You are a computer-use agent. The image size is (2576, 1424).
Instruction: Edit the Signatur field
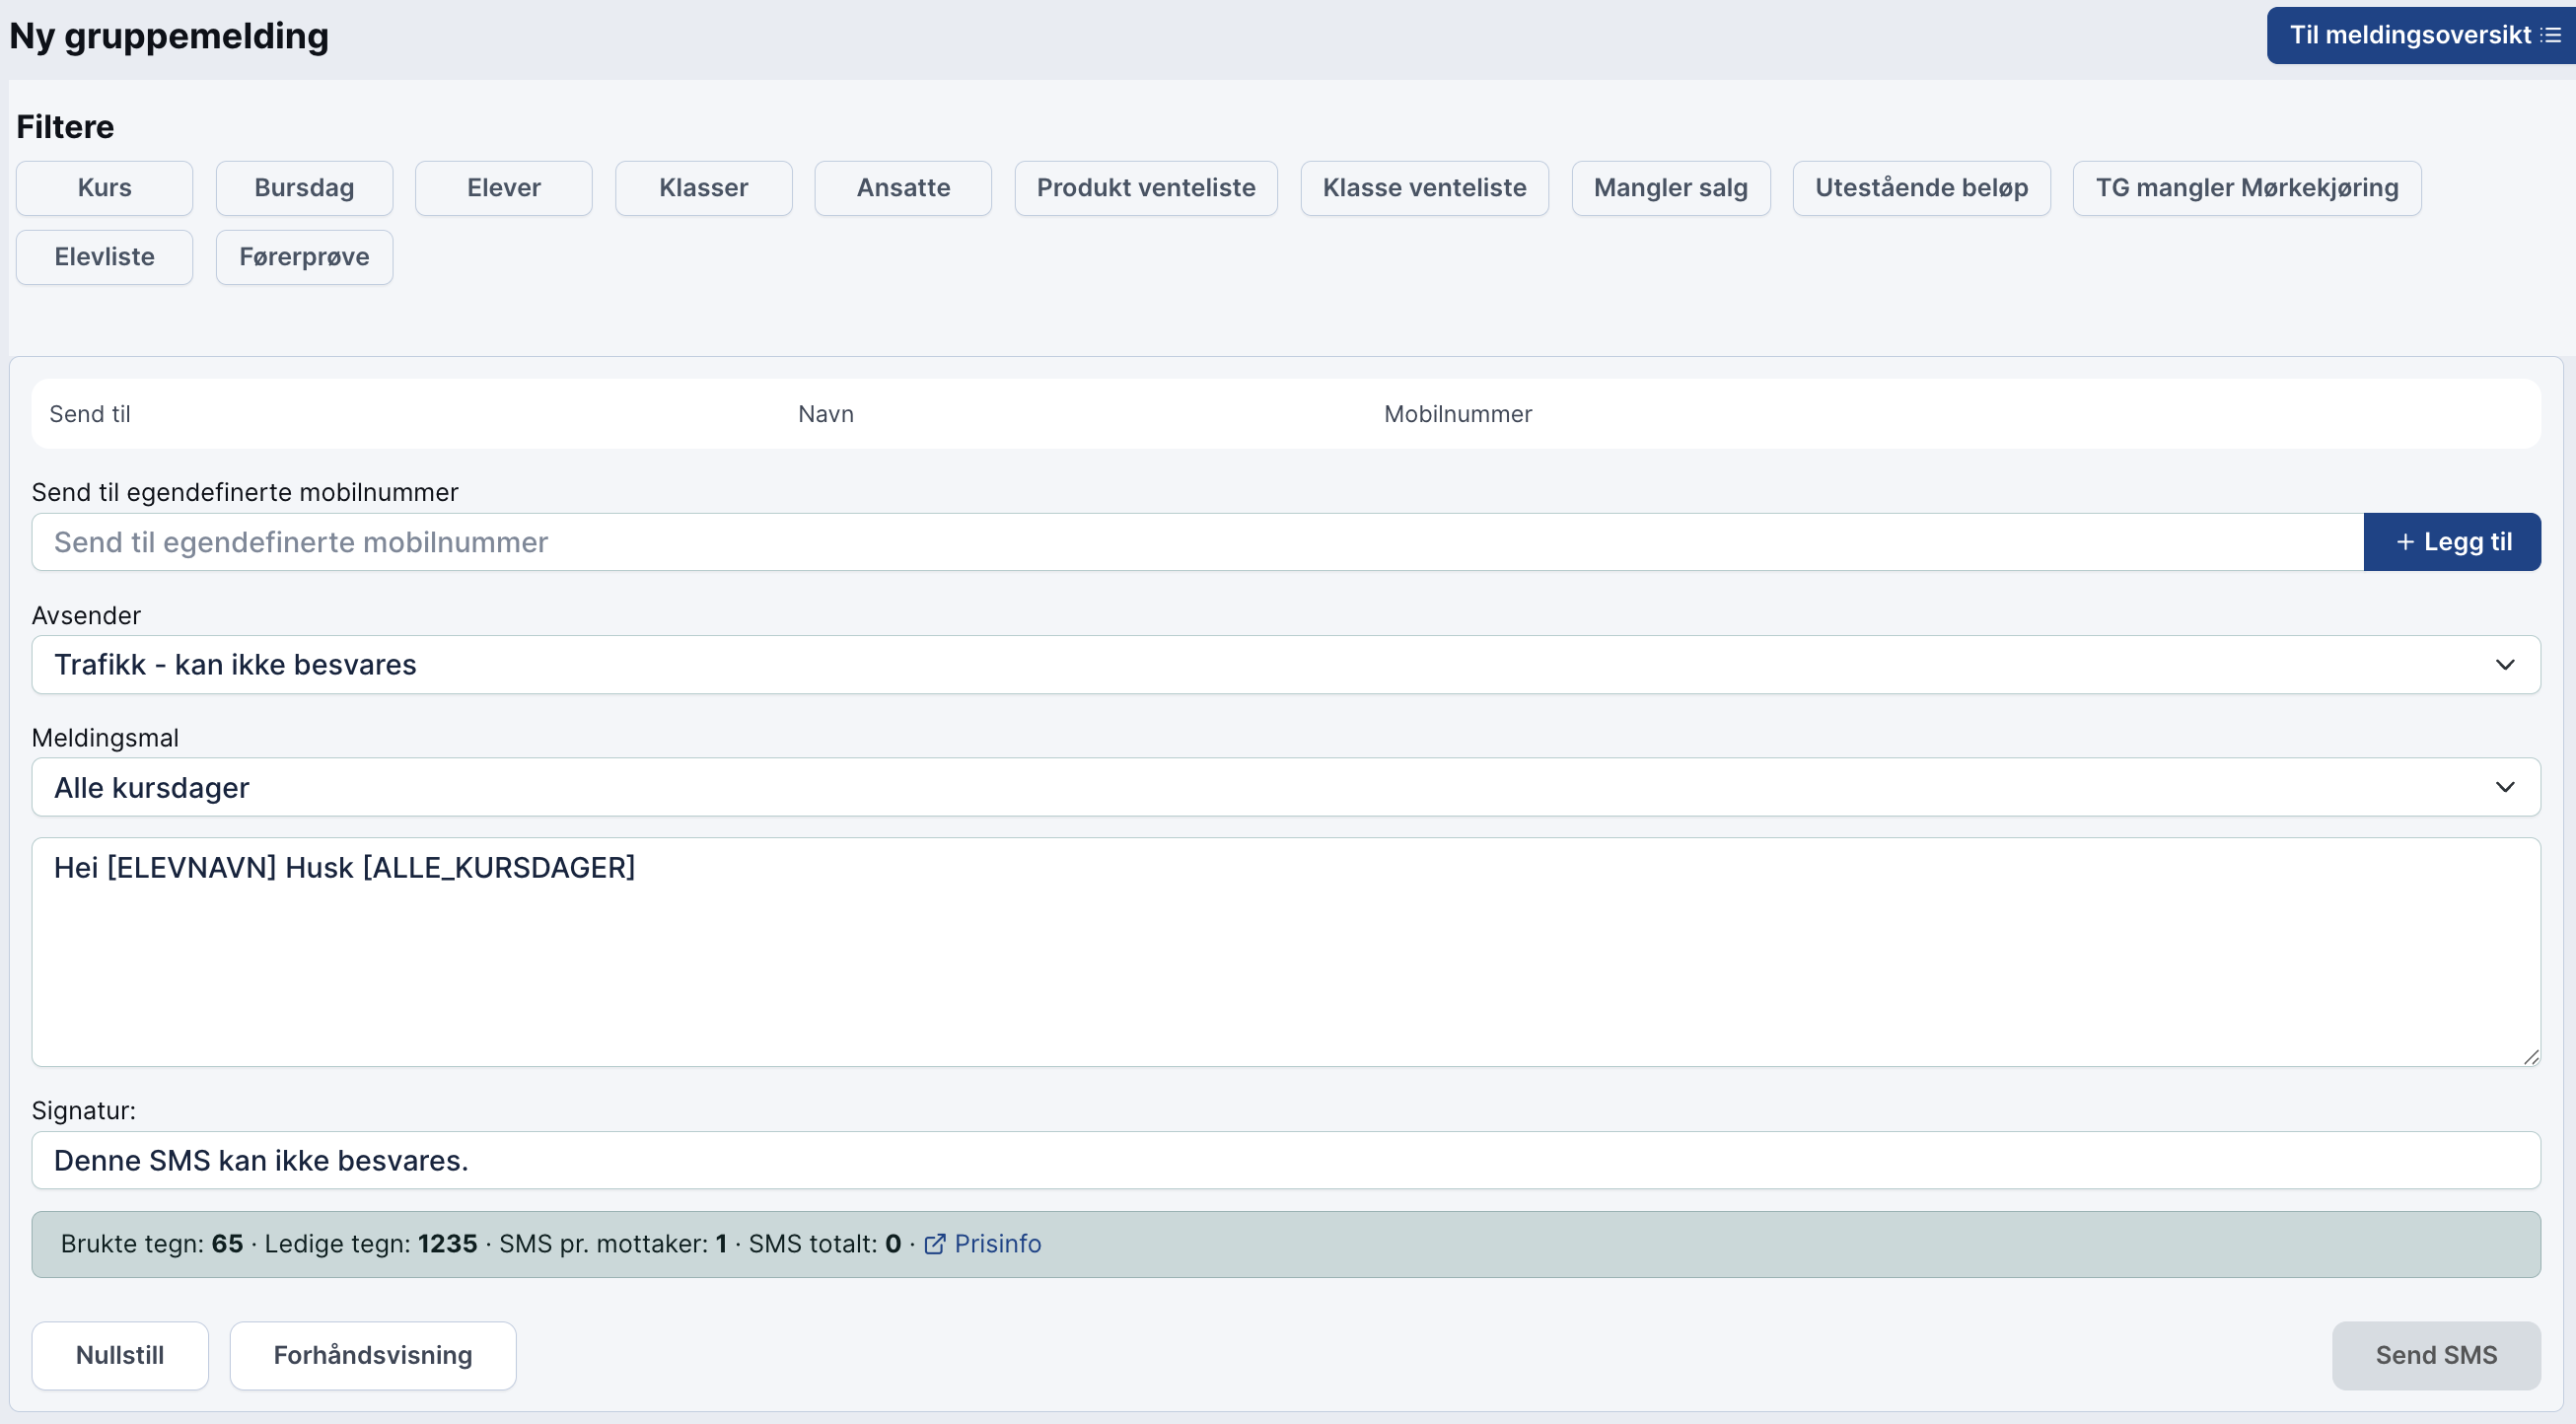[1286, 1161]
